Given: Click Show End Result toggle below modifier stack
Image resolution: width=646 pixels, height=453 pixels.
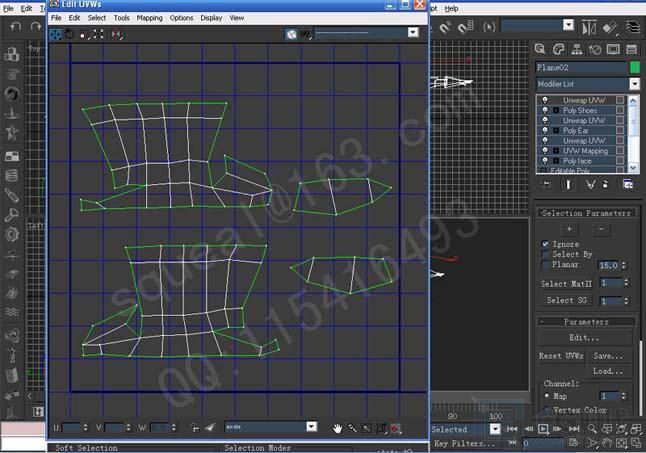Looking at the screenshot, I should [569, 184].
